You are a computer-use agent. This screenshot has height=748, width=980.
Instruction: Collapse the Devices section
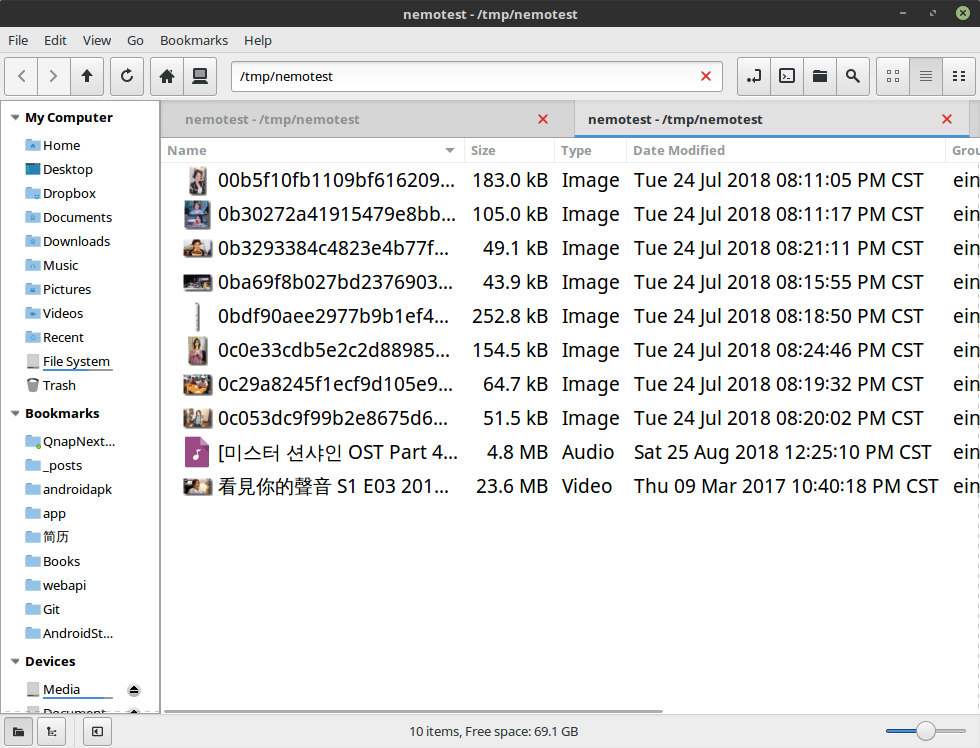tap(15, 662)
